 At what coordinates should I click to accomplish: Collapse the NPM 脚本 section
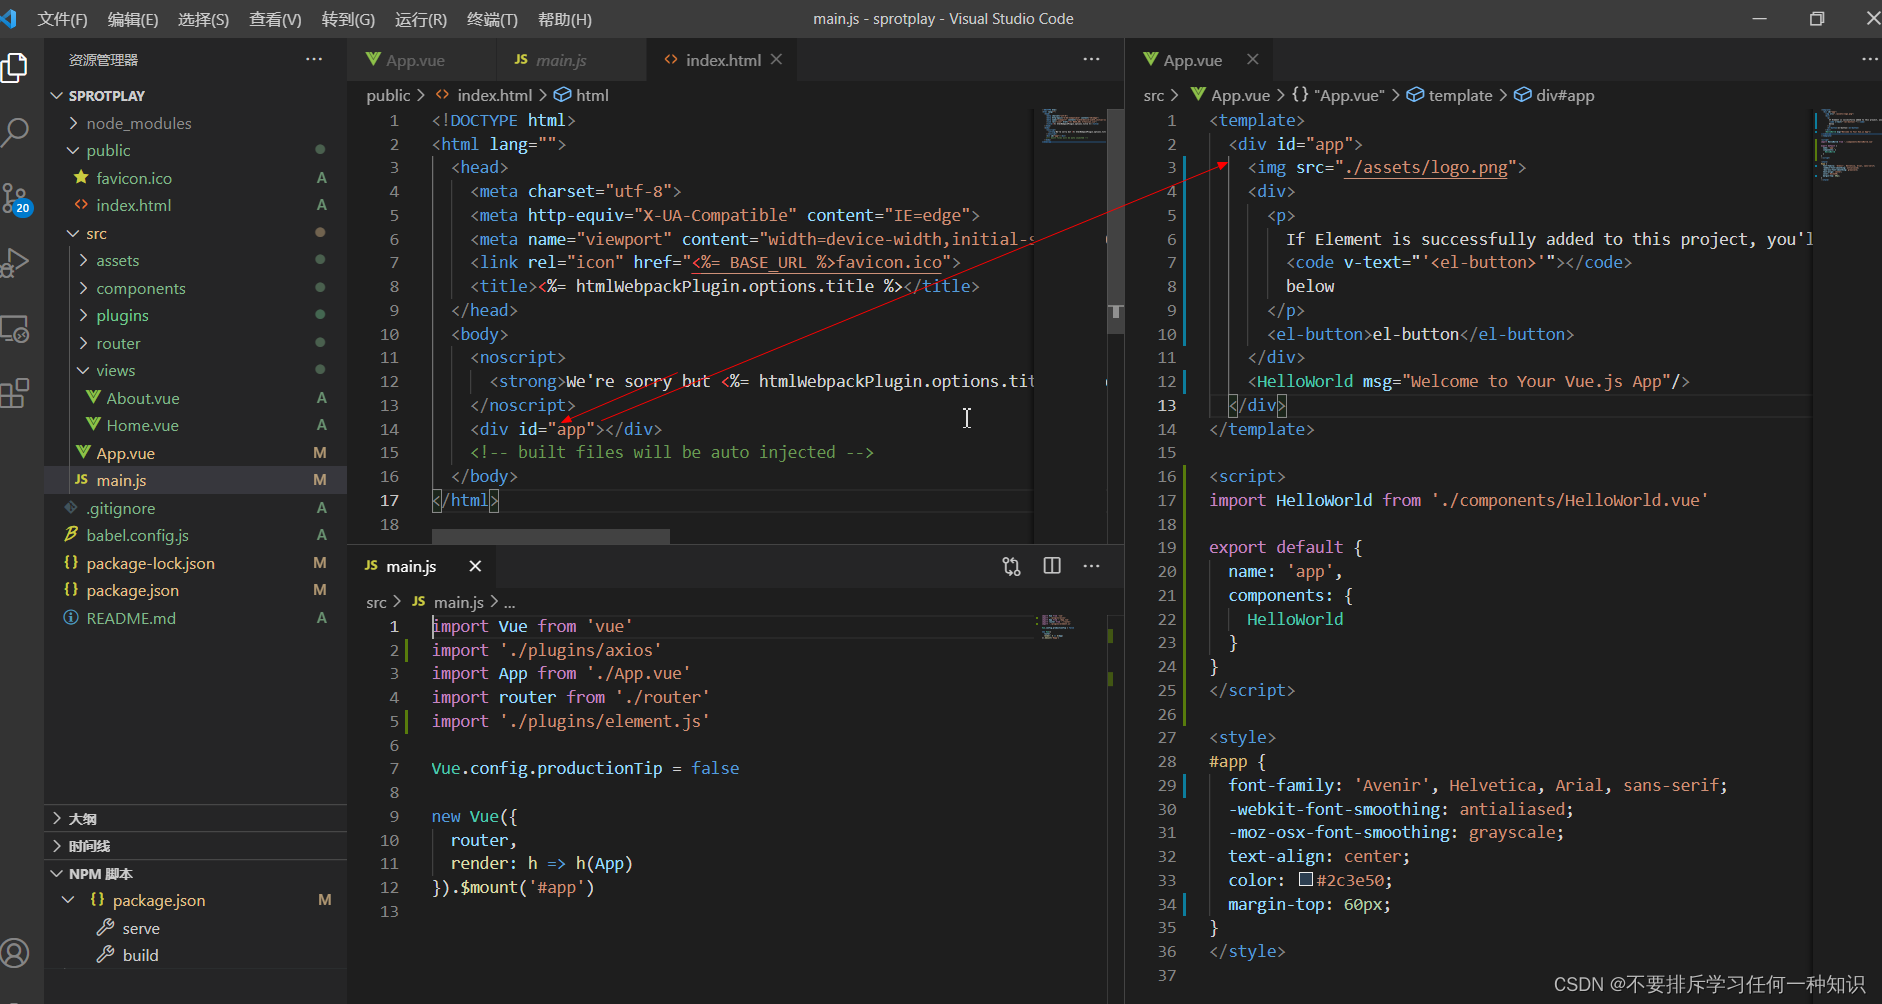pos(57,873)
